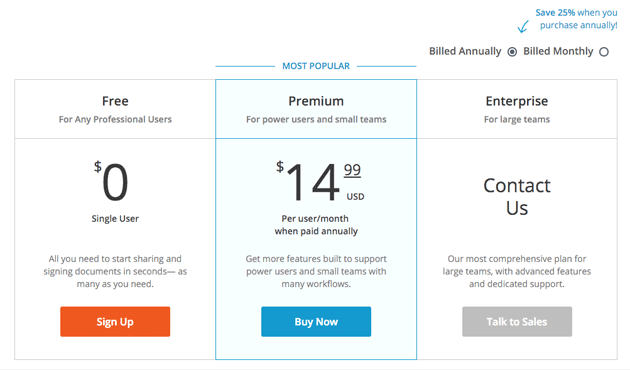
Task: Select the Free plan heading
Action: (115, 101)
